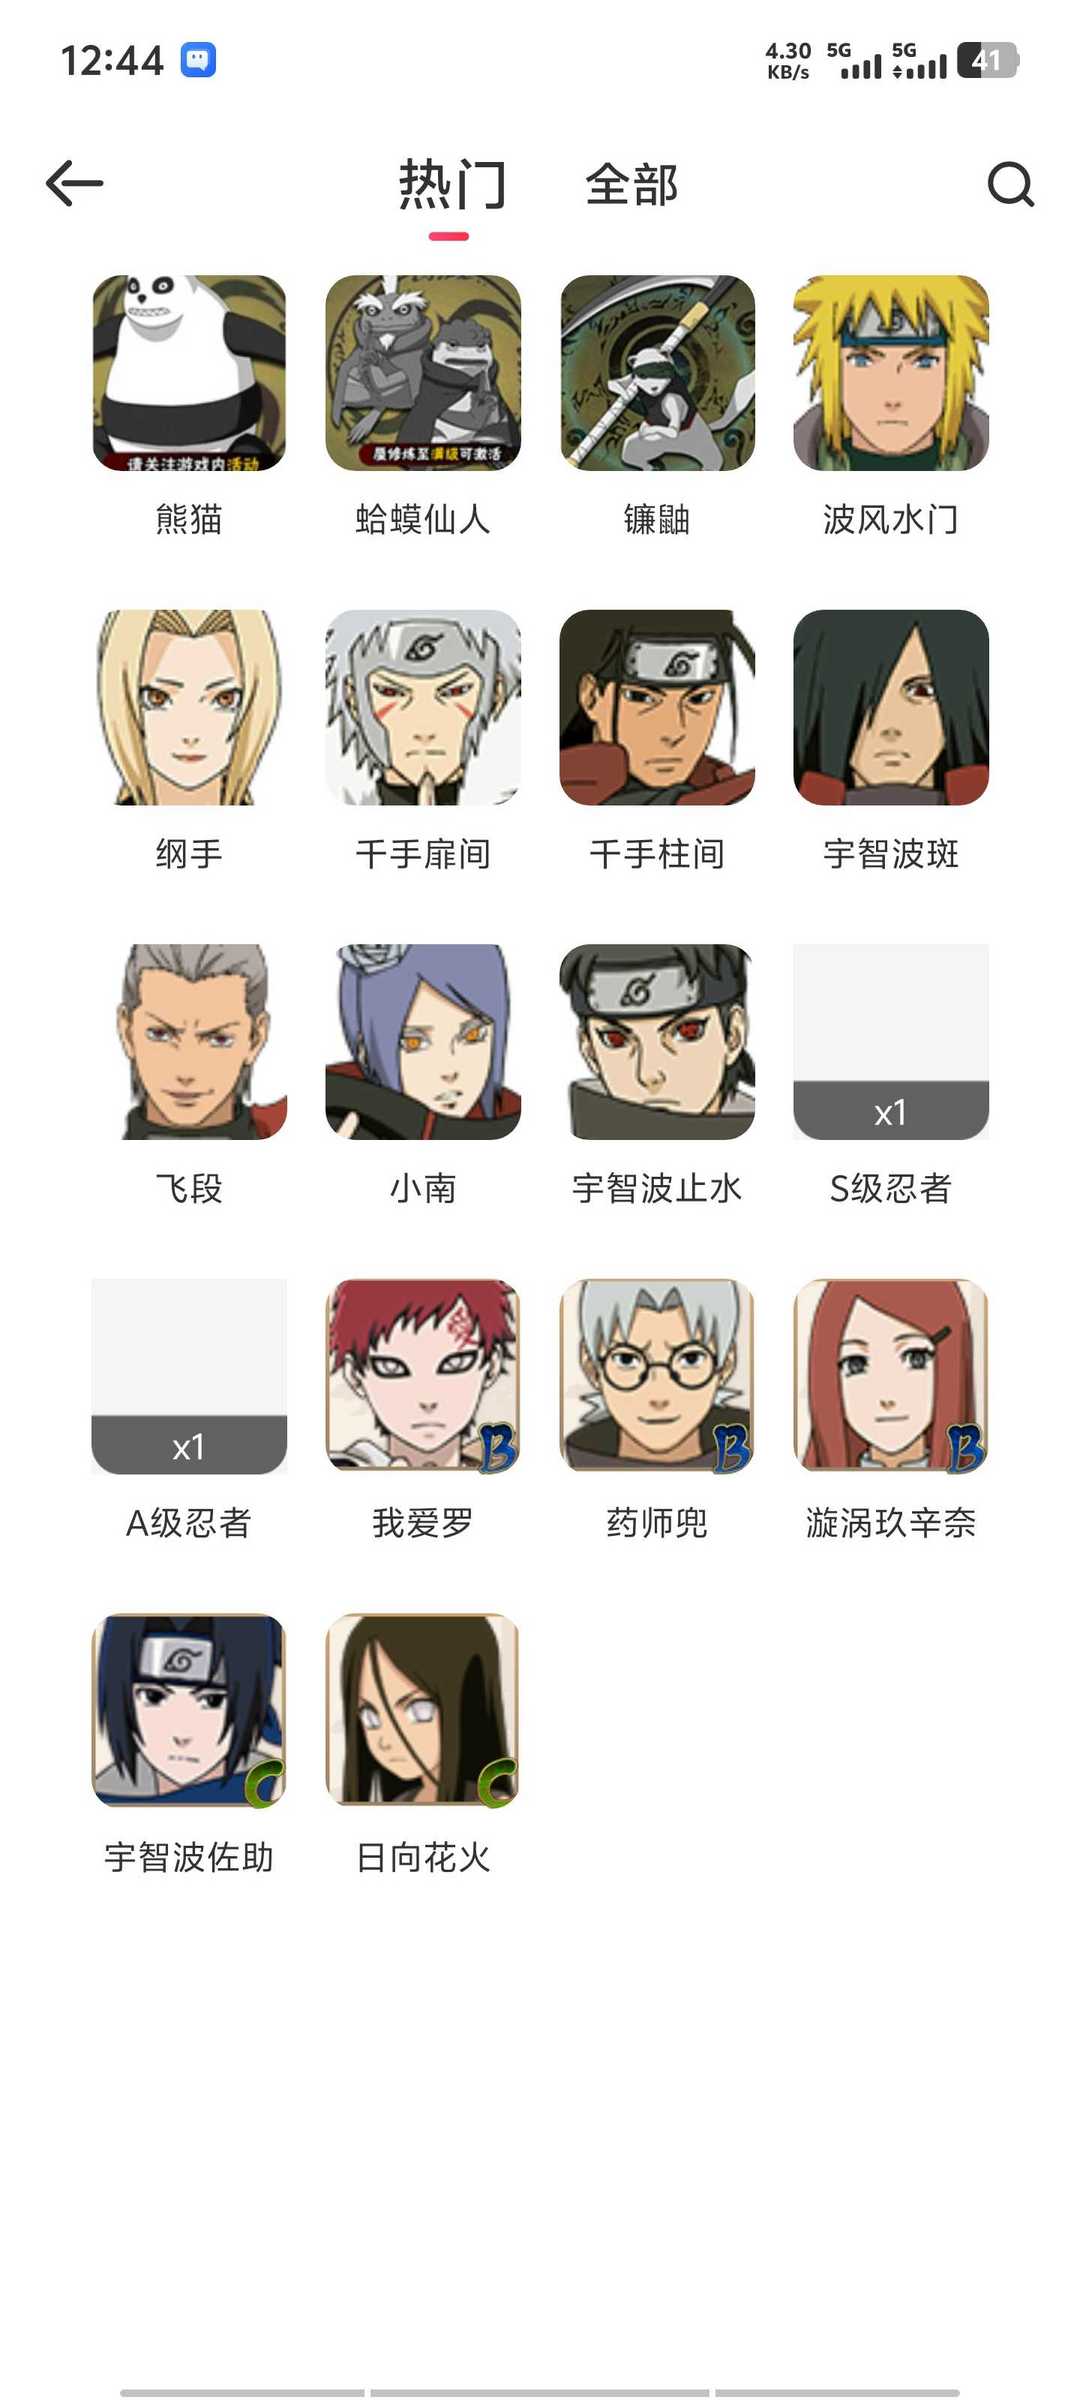Select the 宇智波止水 portrait
Image resolution: width=1080 pixels, height=2400 pixels.
coord(657,1042)
